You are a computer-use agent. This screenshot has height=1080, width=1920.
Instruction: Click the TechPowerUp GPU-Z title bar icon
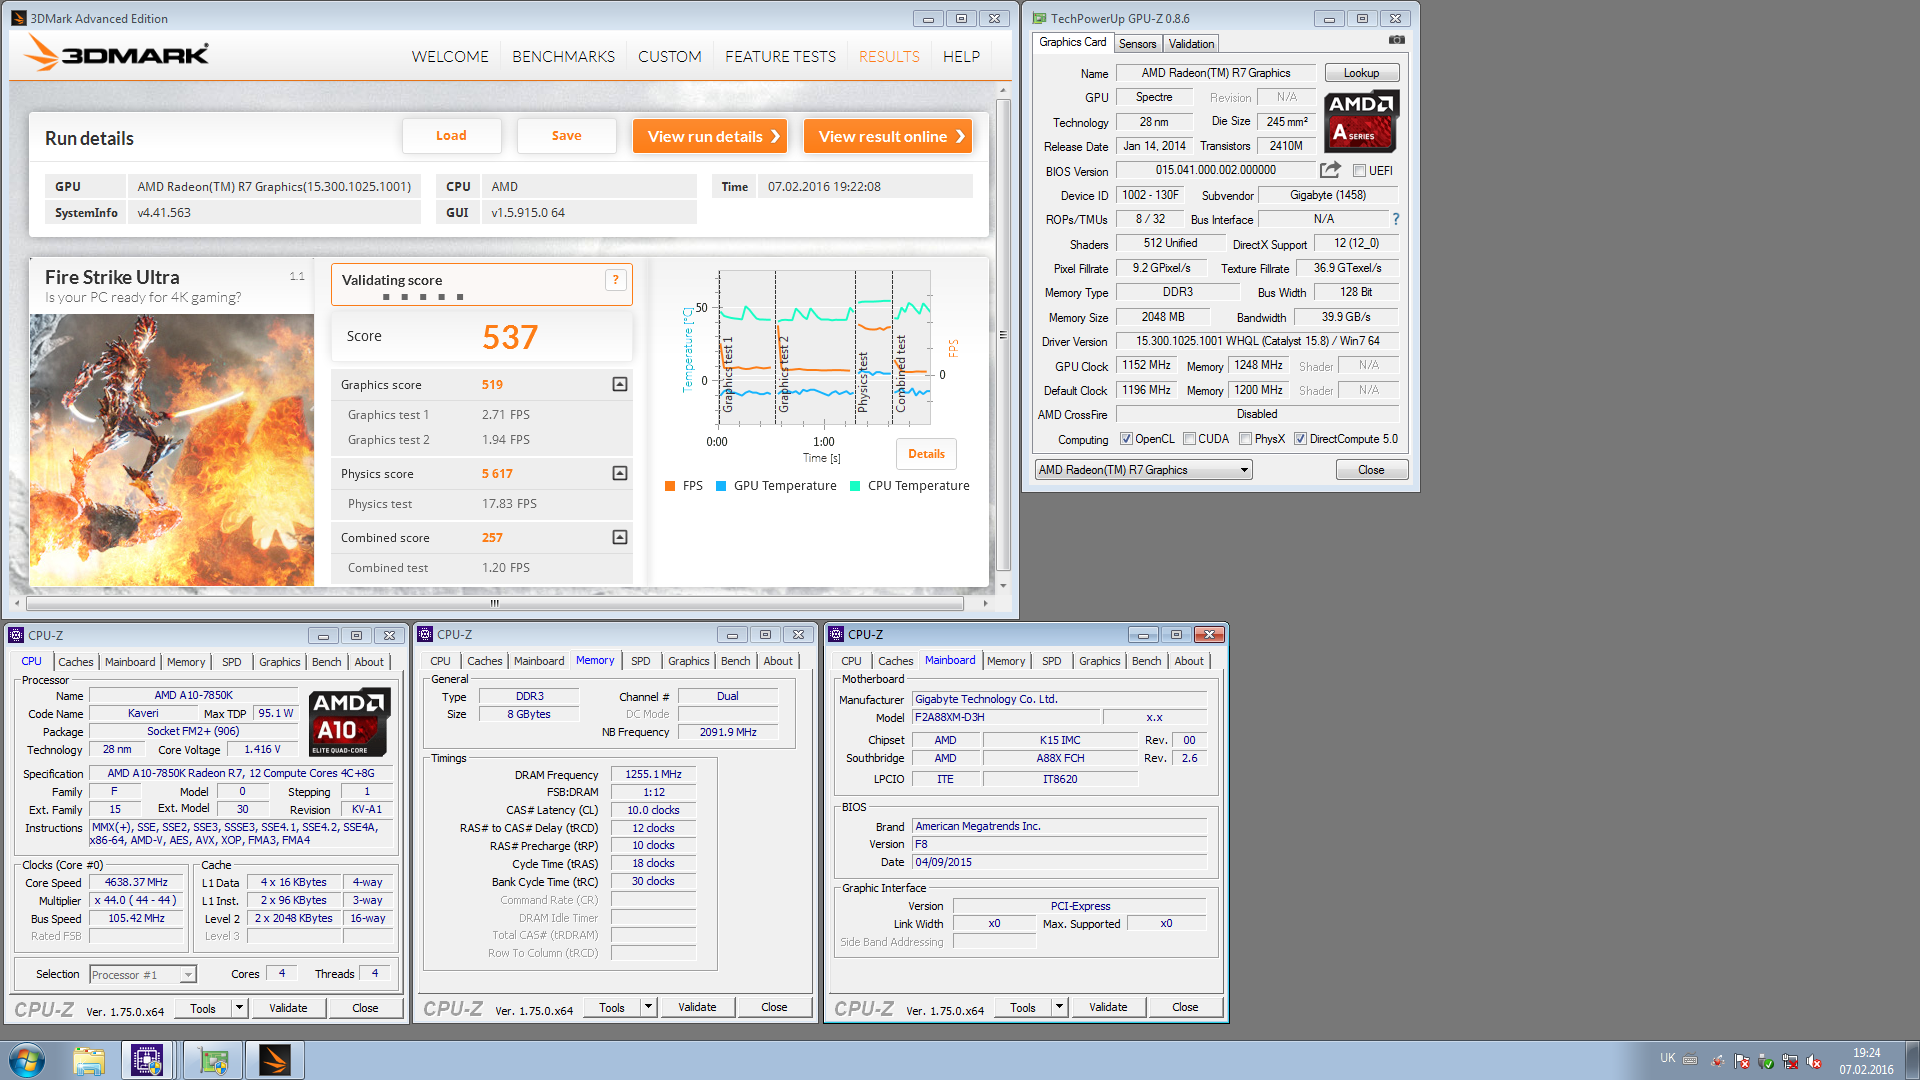point(1039,18)
